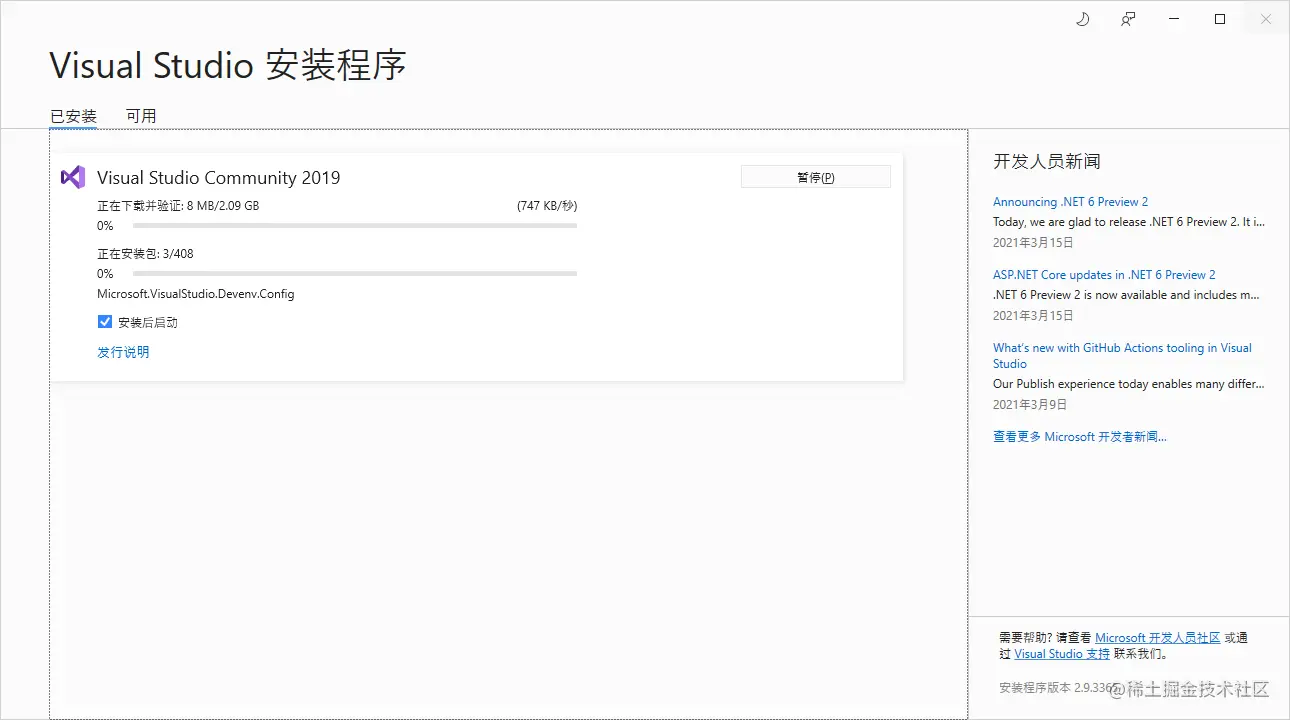Open GitHub Actions tooling news link
1290x720 pixels.
[x=1122, y=356]
